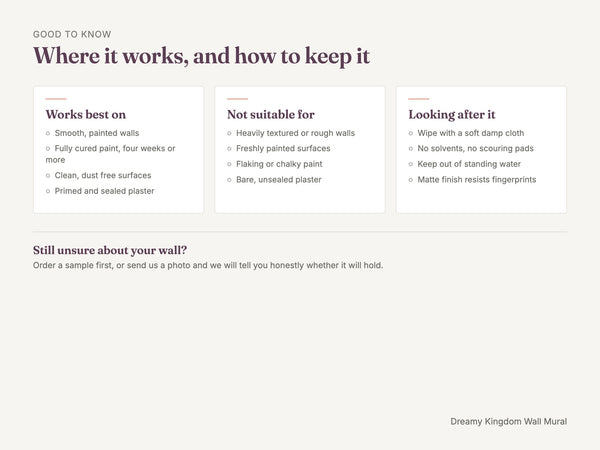
Task: Click the 'Not suitable for' card heading
Action: point(271,114)
